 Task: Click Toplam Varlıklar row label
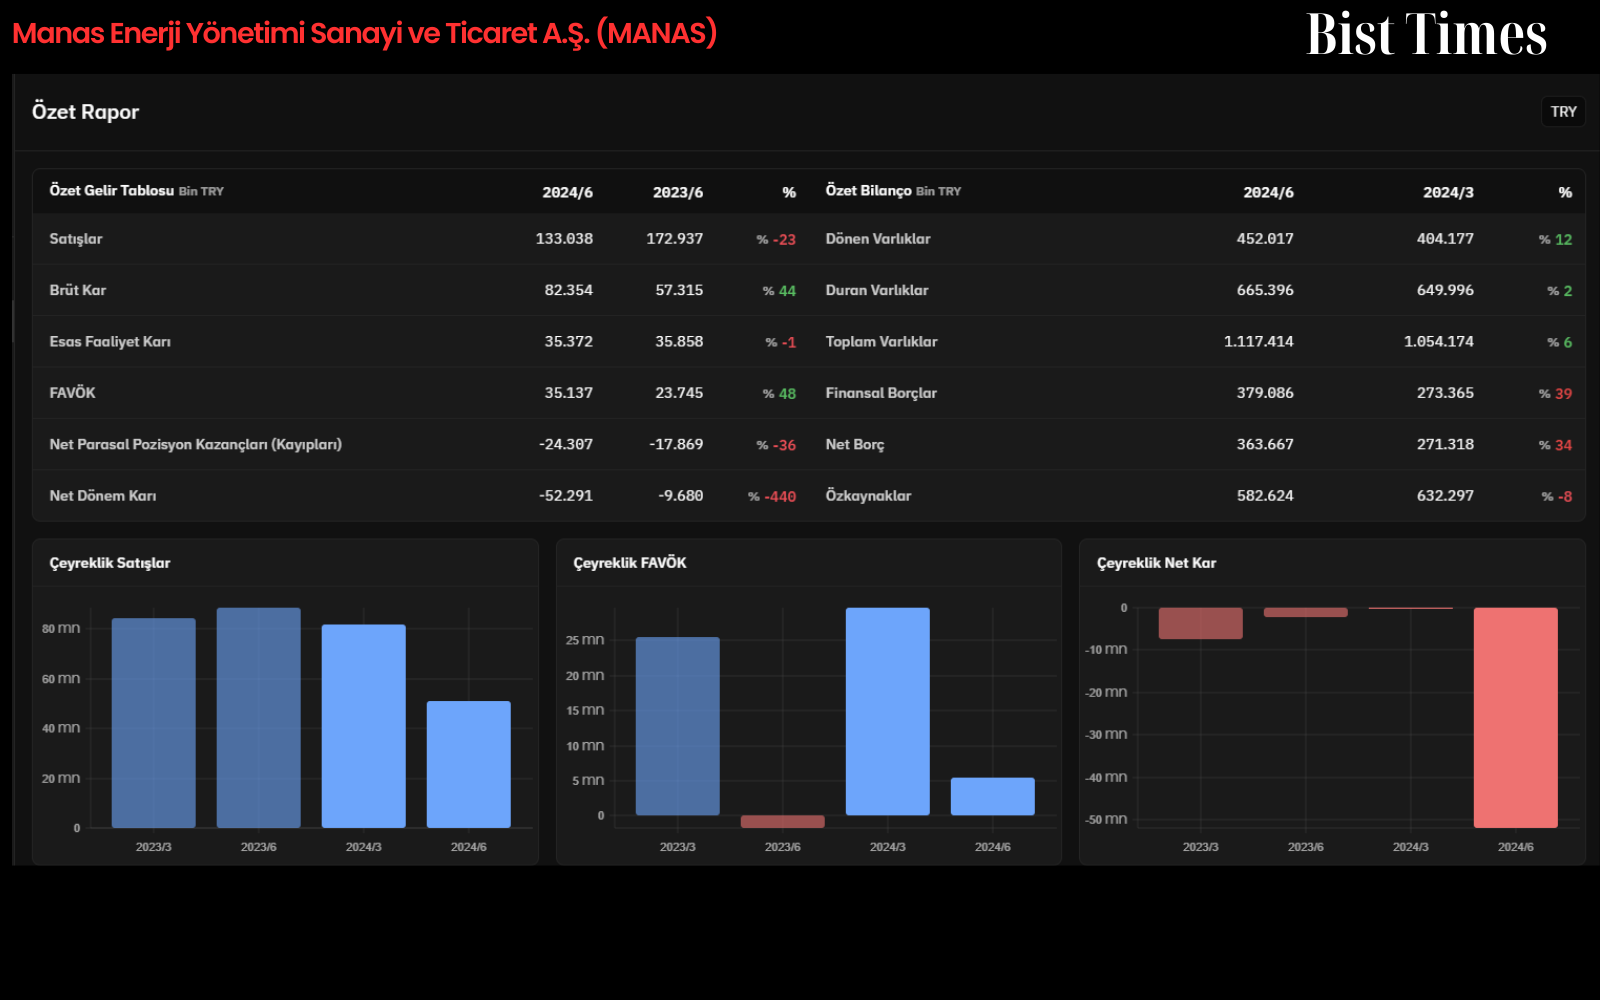tap(882, 342)
